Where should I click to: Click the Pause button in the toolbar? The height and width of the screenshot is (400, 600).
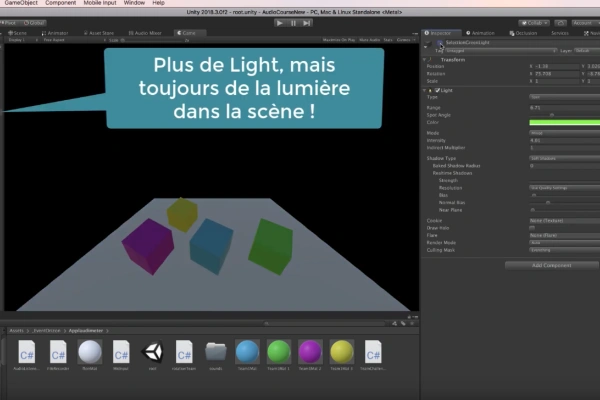pyautogui.click(x=292, y=22)
